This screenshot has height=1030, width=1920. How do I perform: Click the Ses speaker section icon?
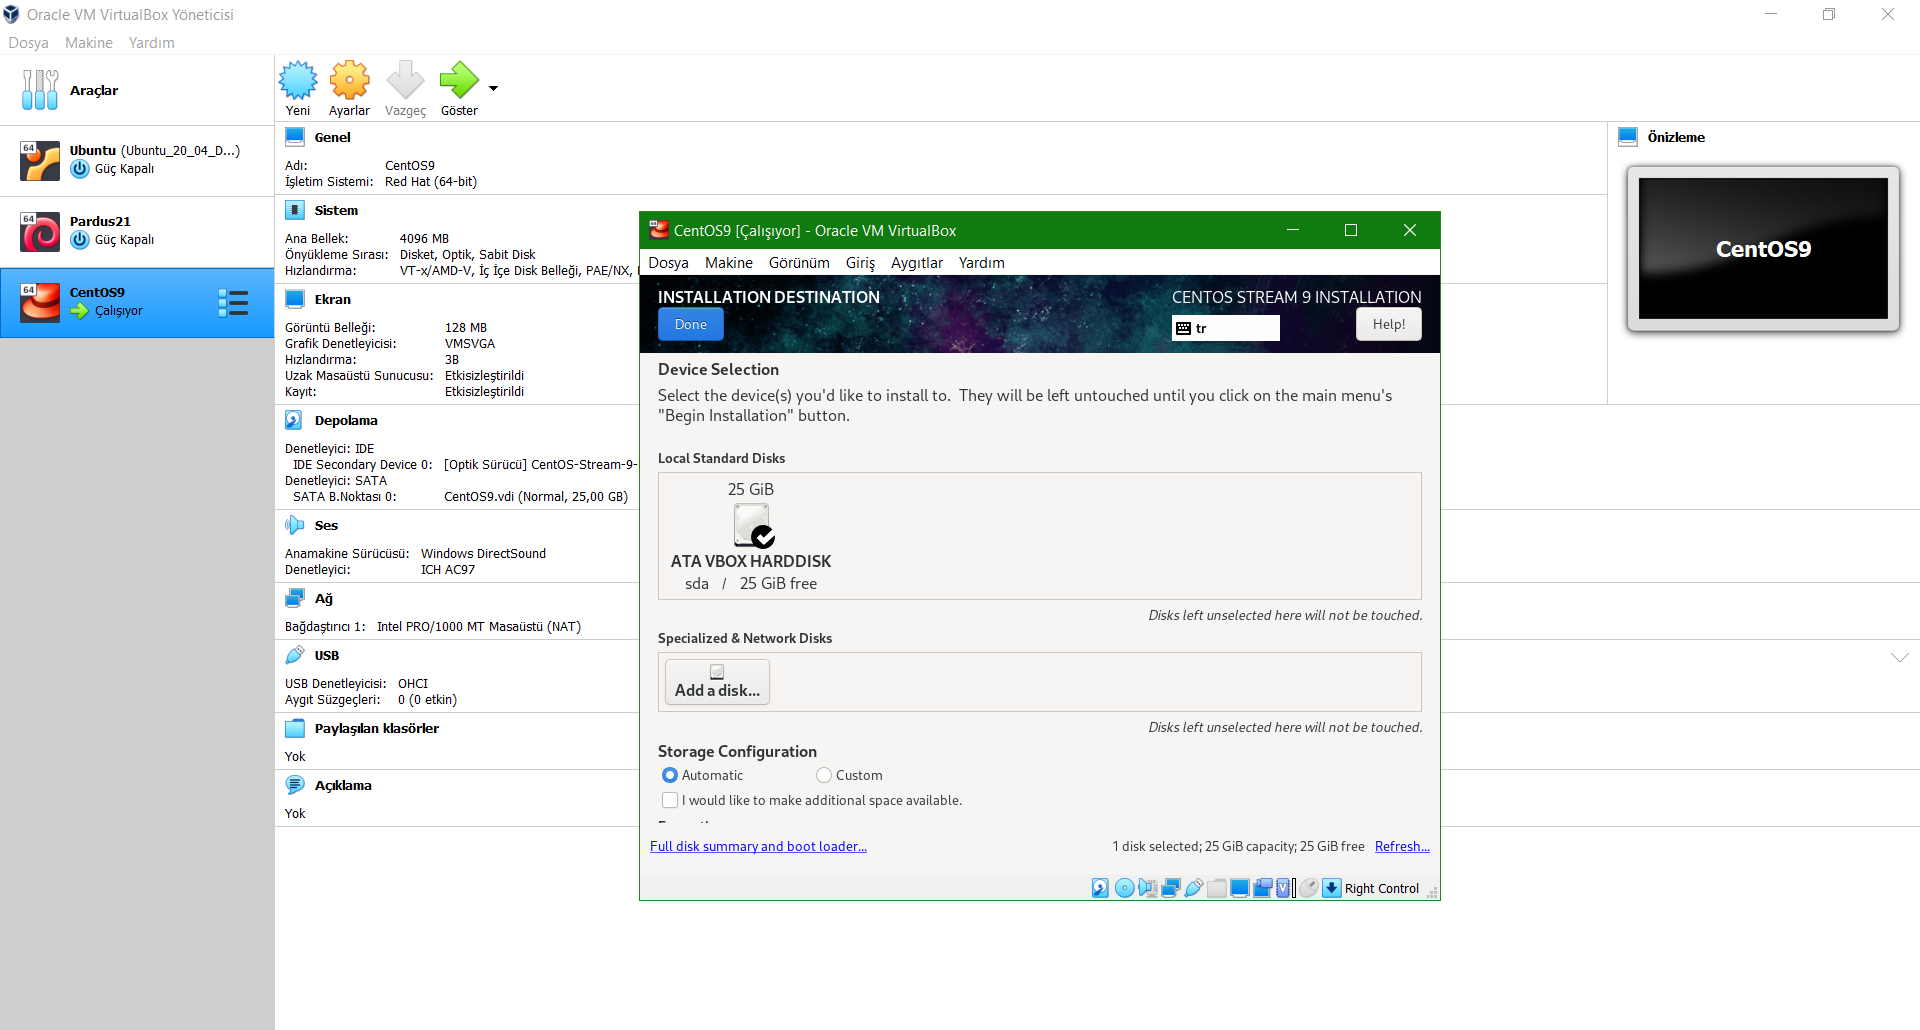pos(295,525)
